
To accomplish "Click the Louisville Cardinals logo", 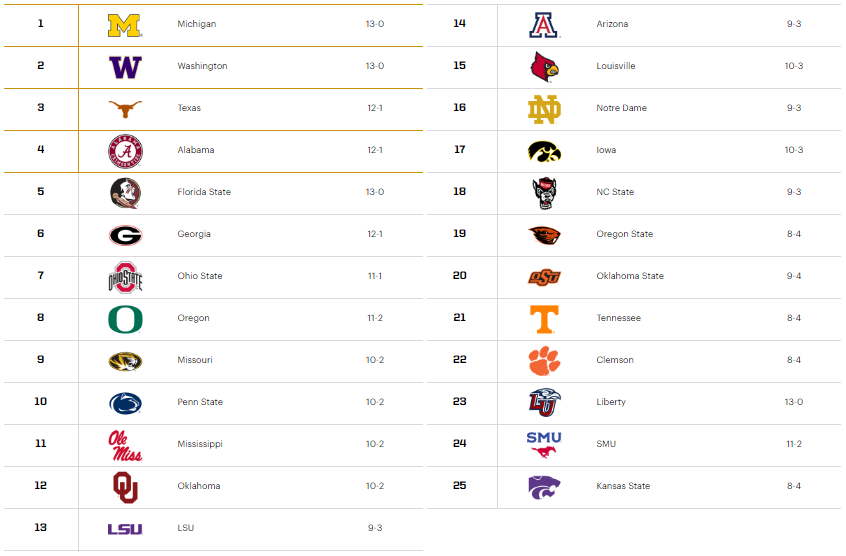I will point(545,66).
